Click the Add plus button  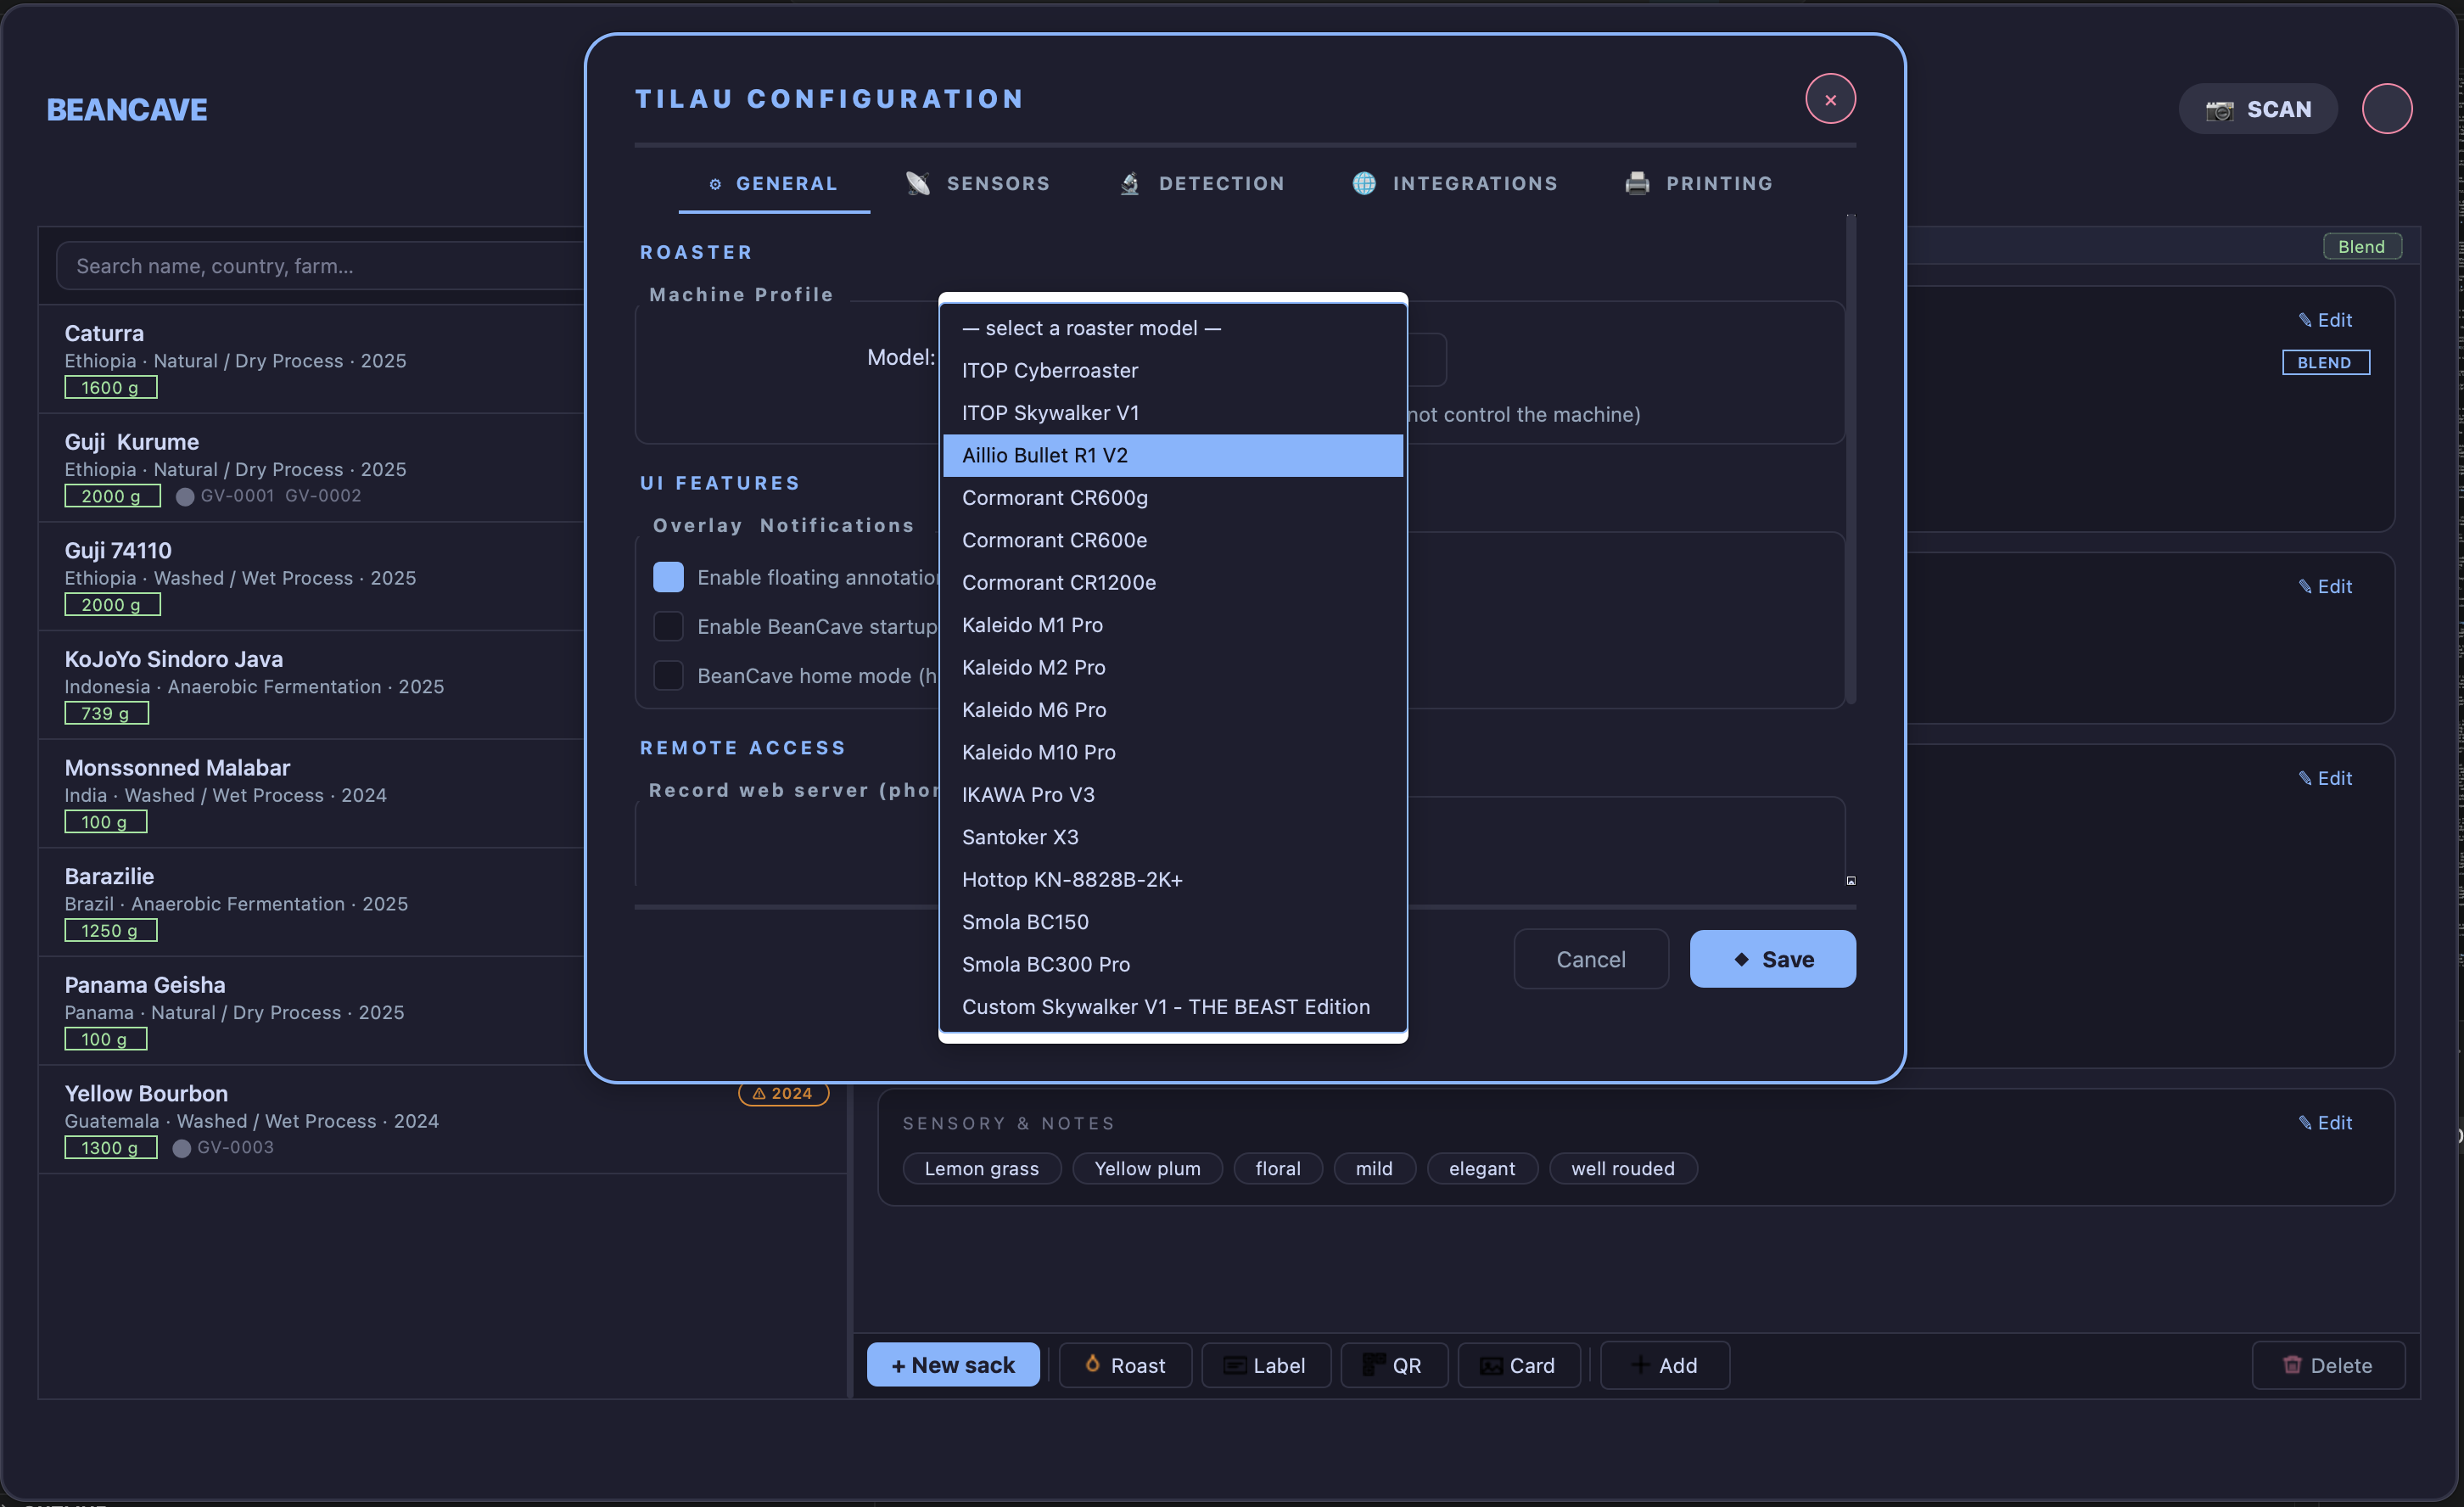(x=1664, y=1365)
